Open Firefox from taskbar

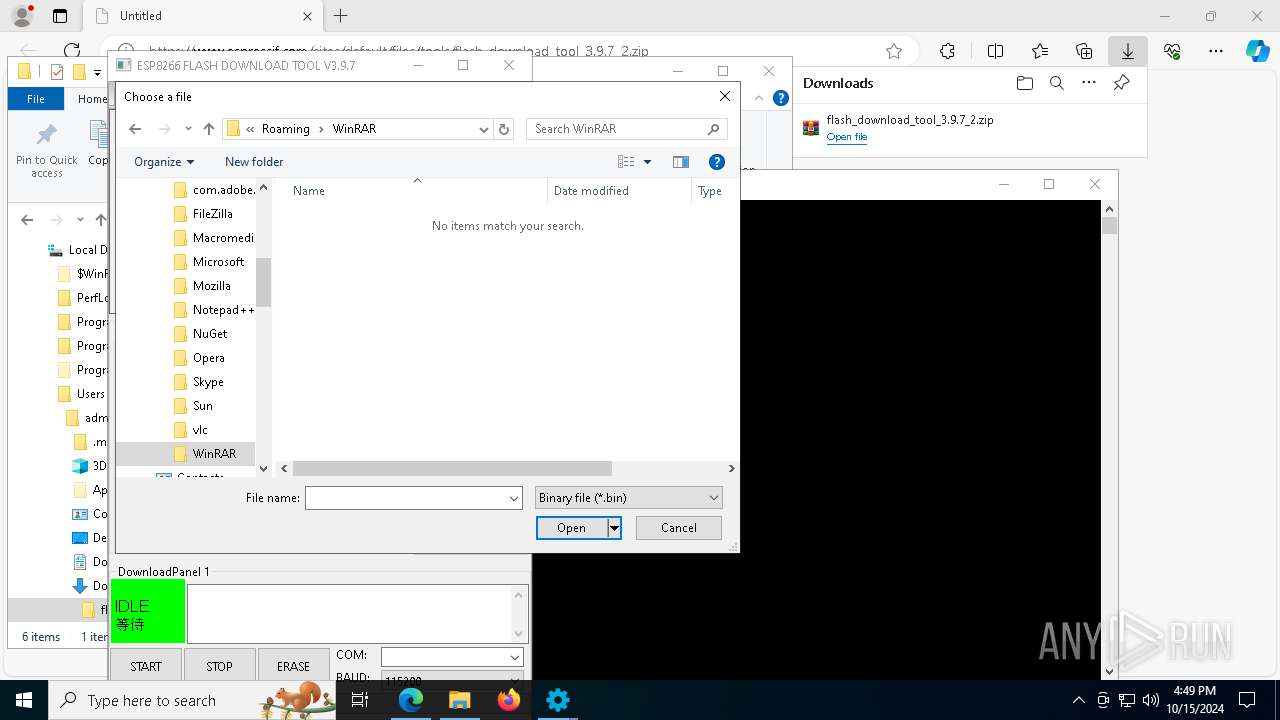click(508, 700)
